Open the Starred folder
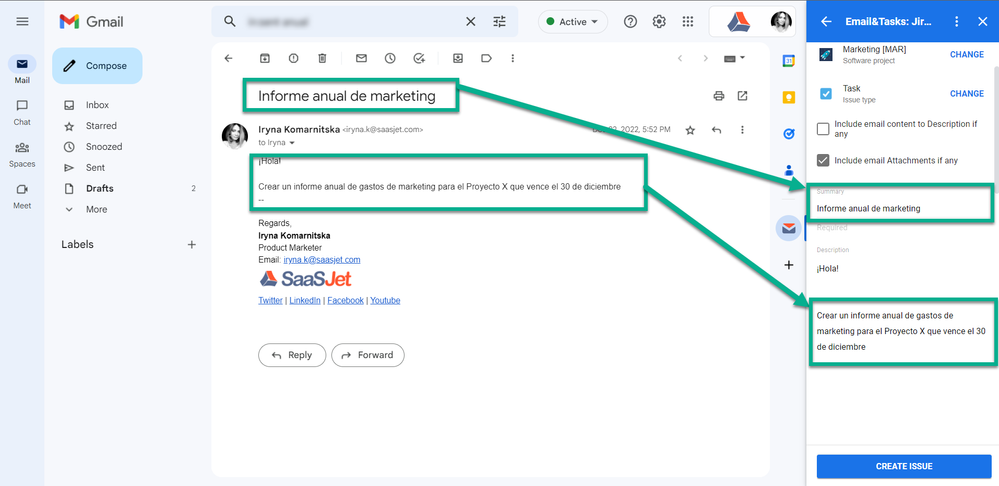This screenshot has width=999, height=486. pyautogui.click(x=101, y=126)
